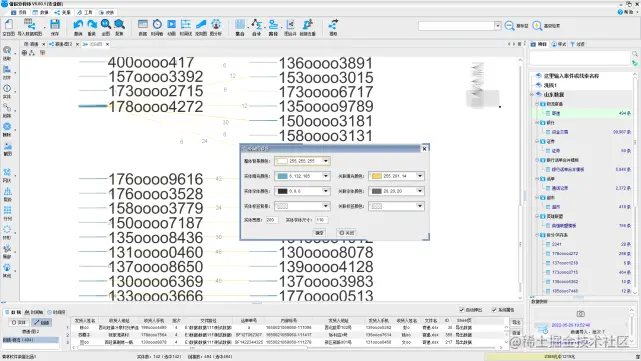The height and width of the screenshot is (361, 641).
Task: Toggle the eye icon on the first tree row
Action: 539,76
